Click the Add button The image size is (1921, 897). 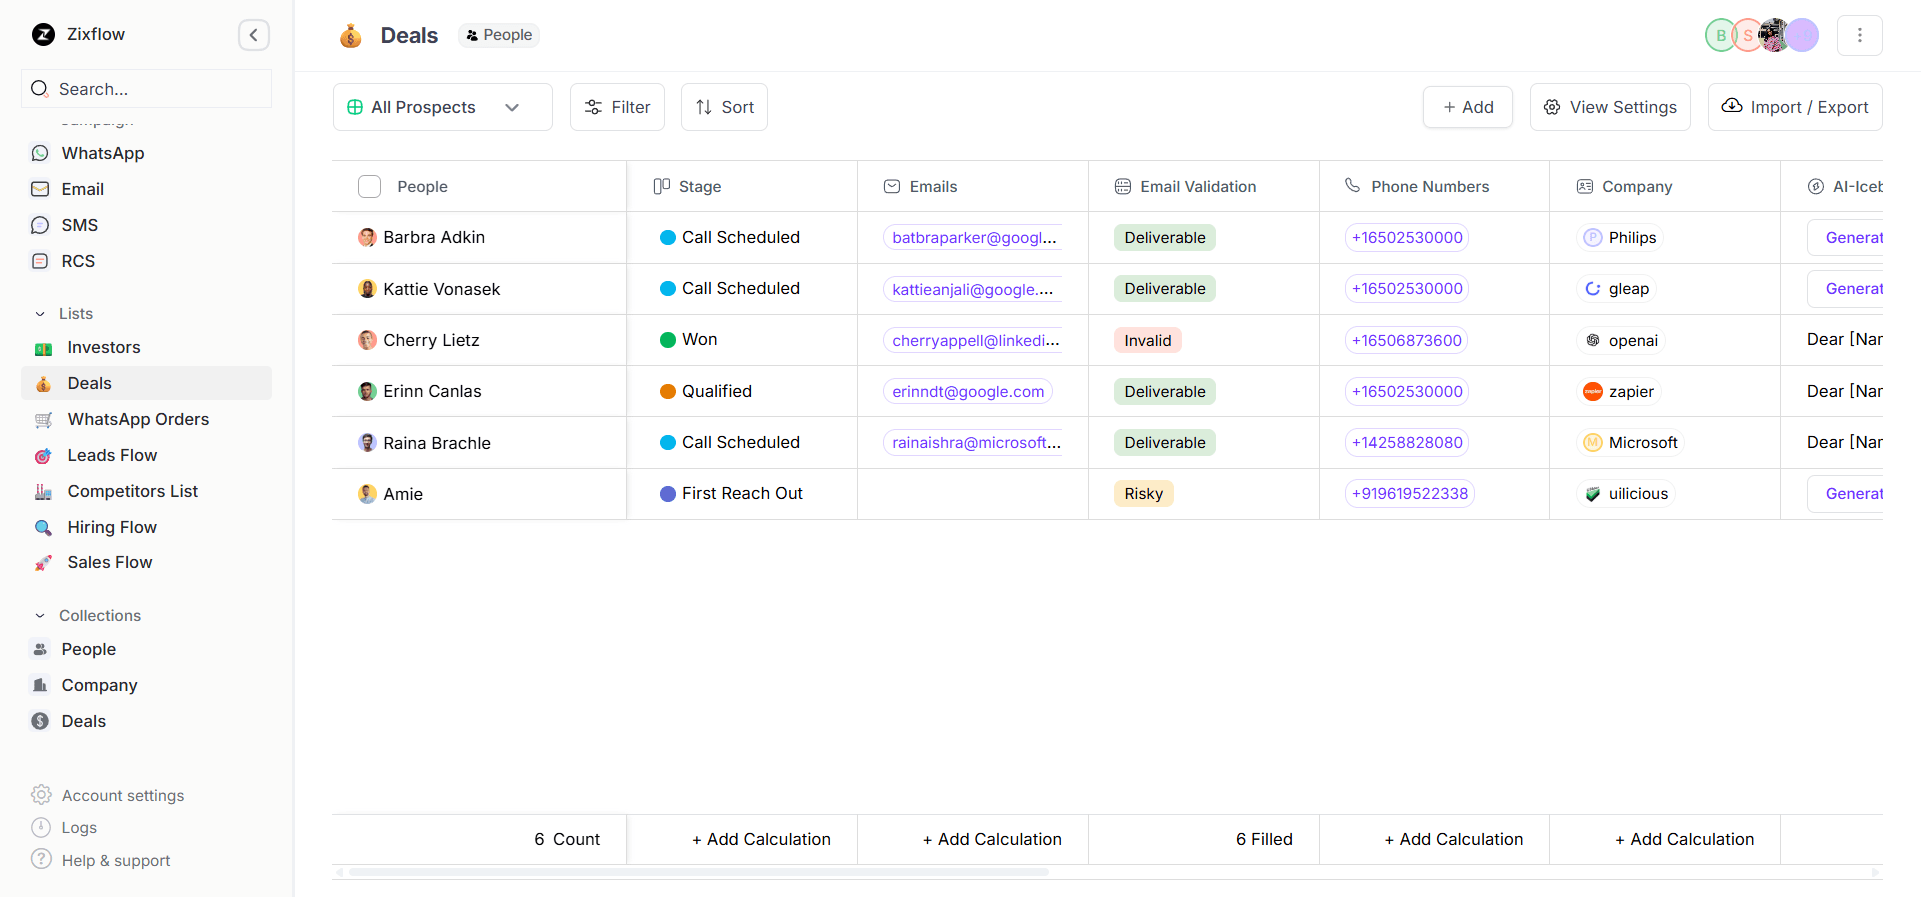[1467, 107]
